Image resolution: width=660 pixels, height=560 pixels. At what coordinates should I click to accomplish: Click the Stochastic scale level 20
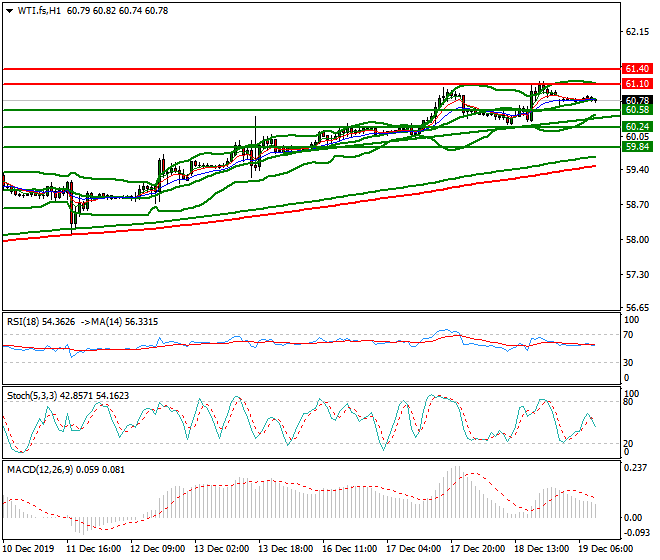tap(628, 443)
